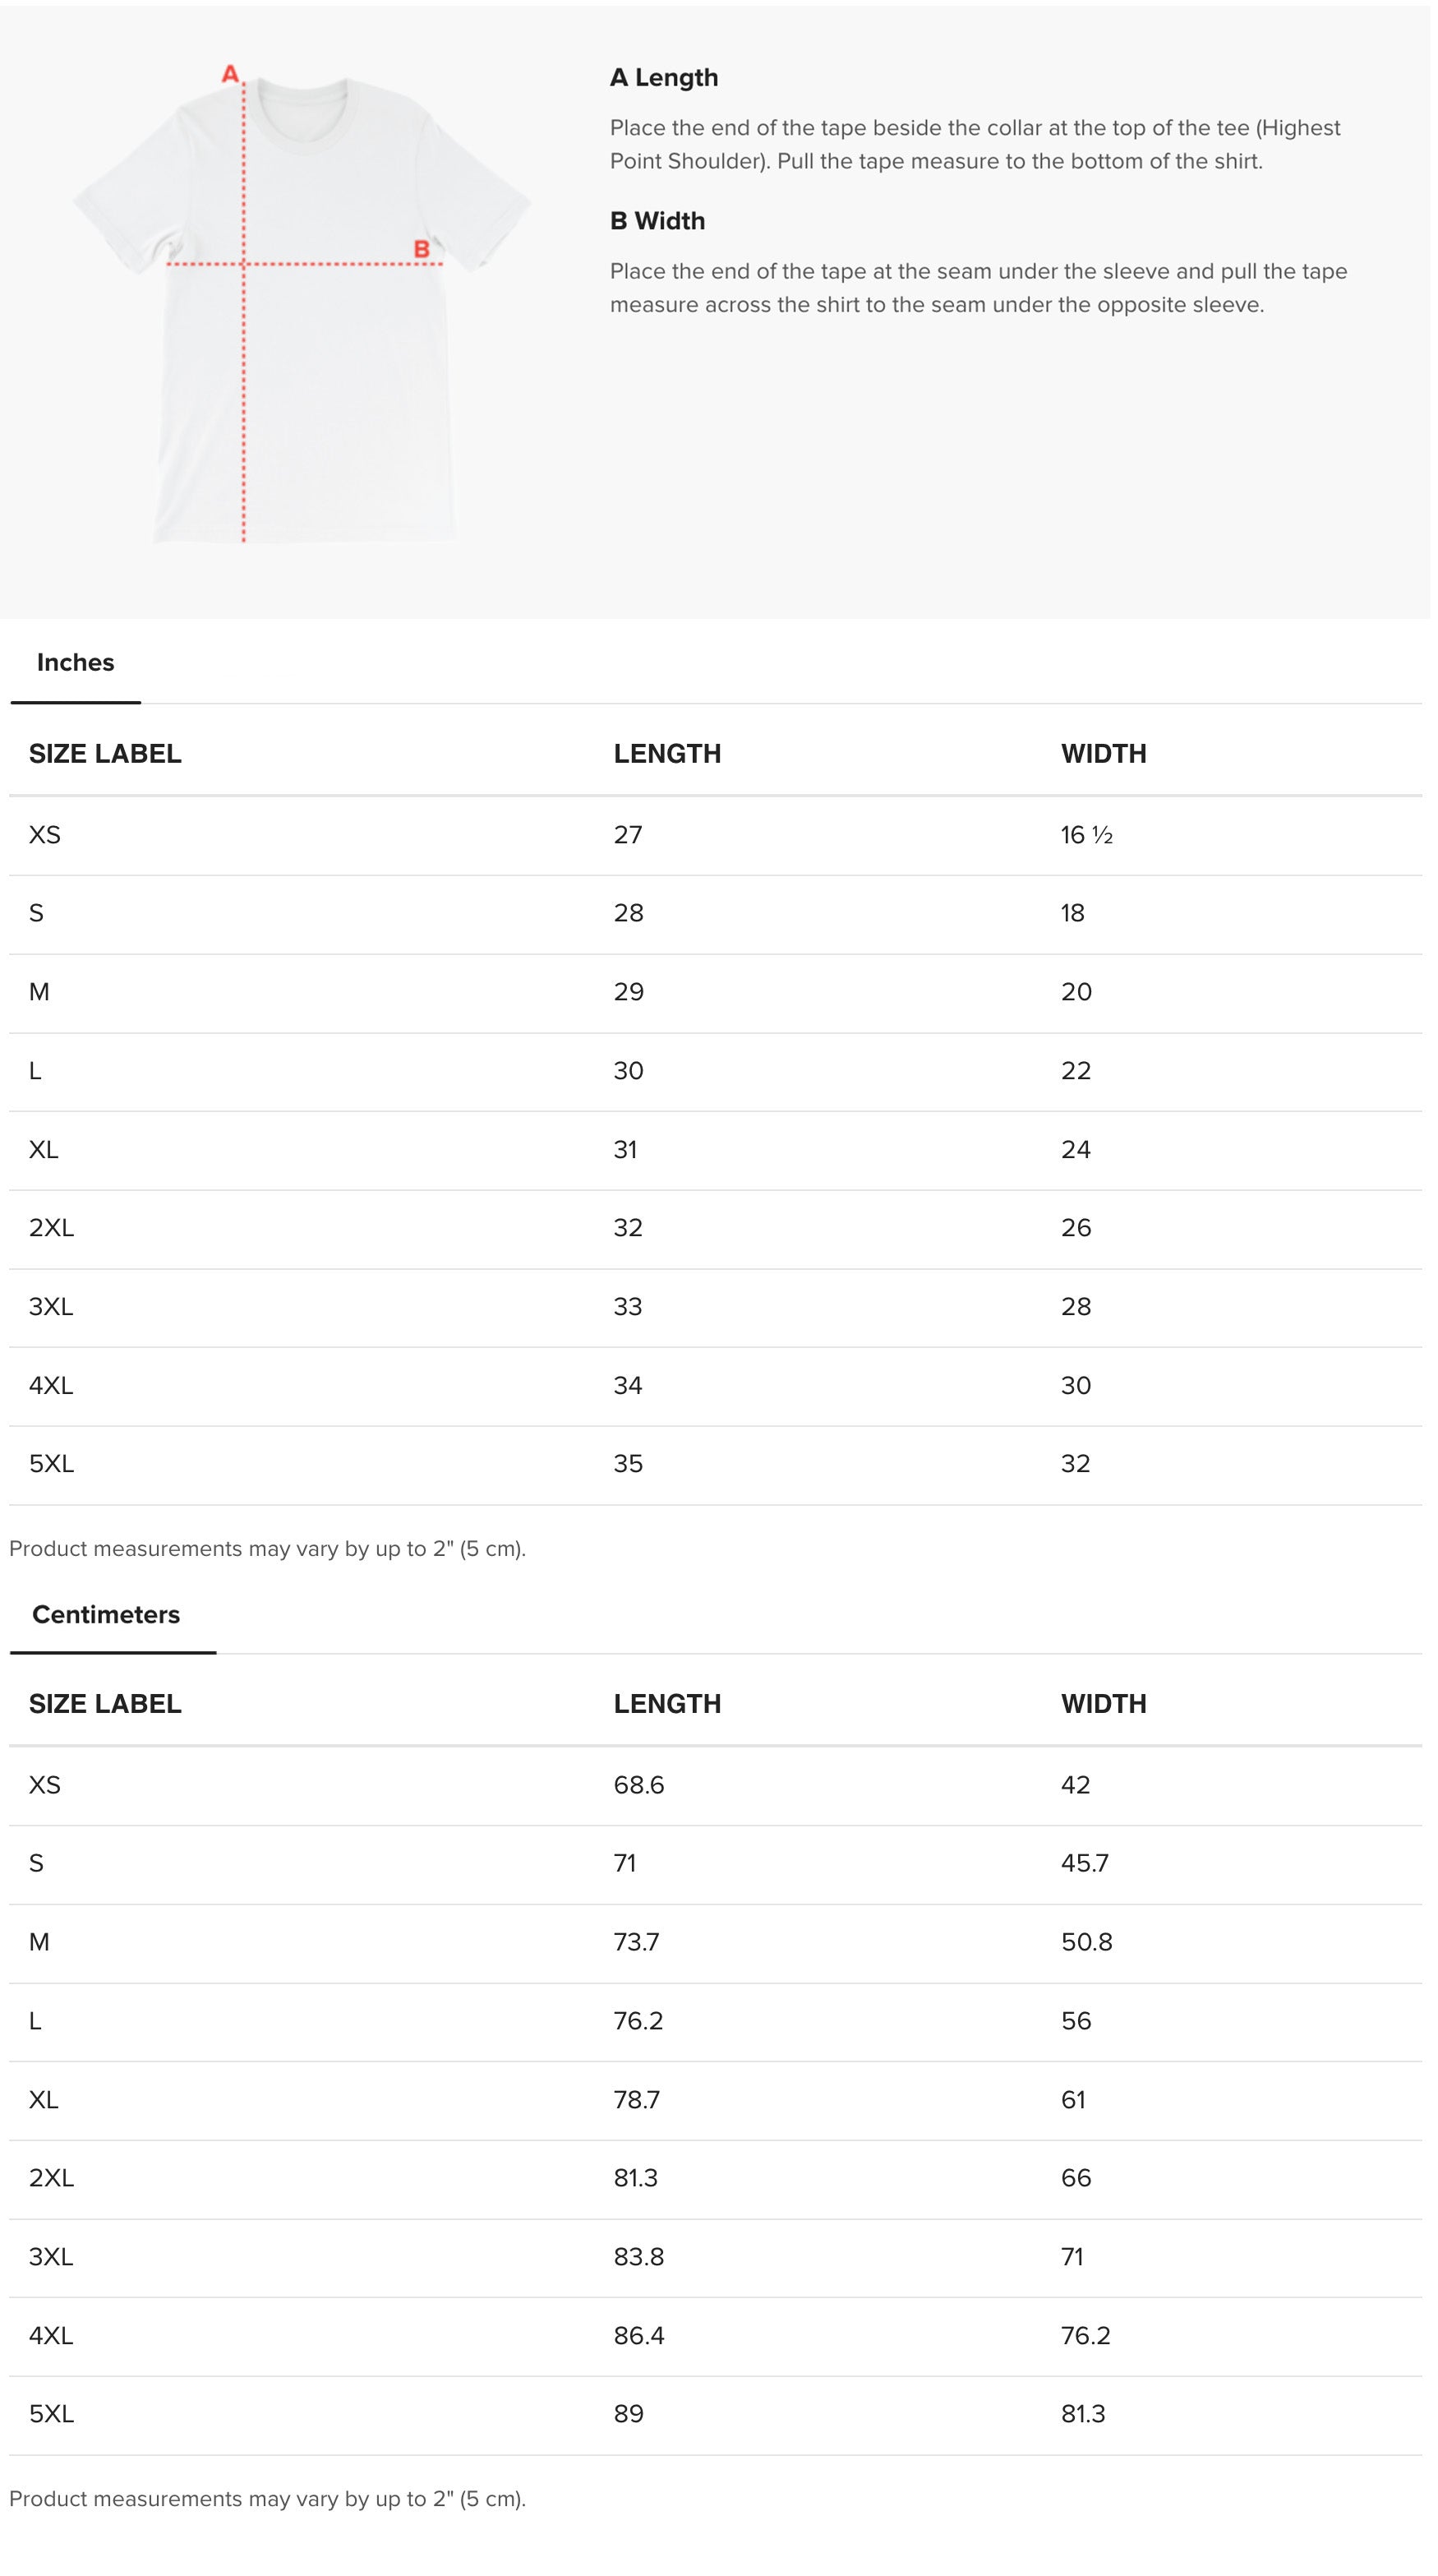The width and height of the screenshot is (1438, 2576).
Task: Click the 50.8 width value for M
Action: [1086, 1942]
